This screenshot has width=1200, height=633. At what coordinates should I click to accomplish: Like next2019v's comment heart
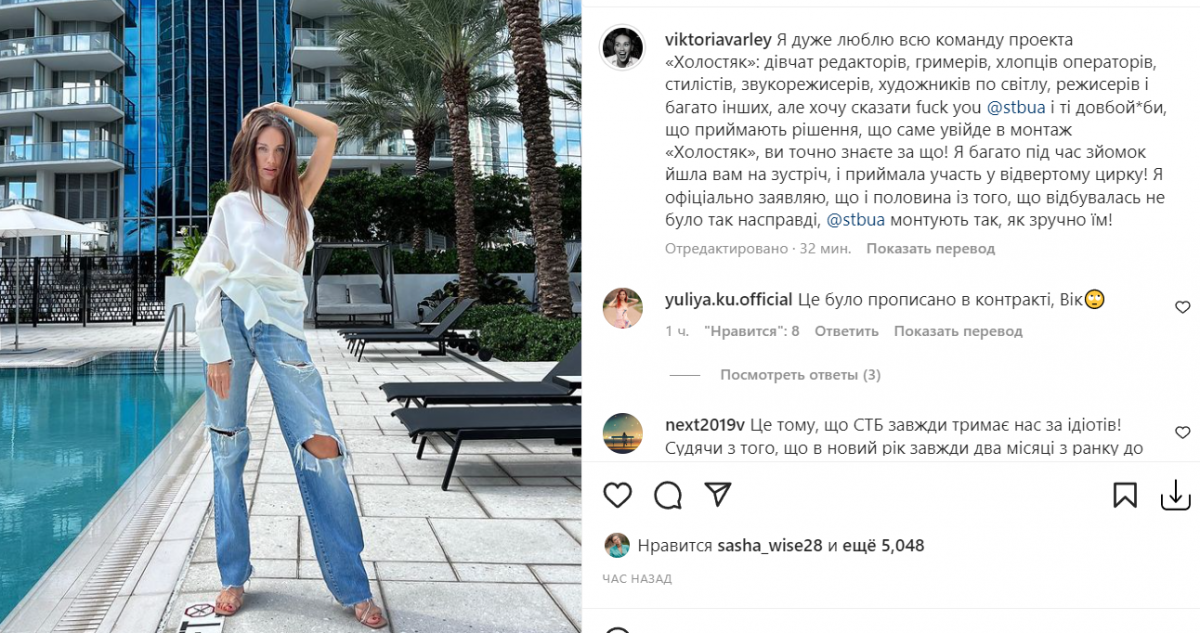tap(1182, 432)
